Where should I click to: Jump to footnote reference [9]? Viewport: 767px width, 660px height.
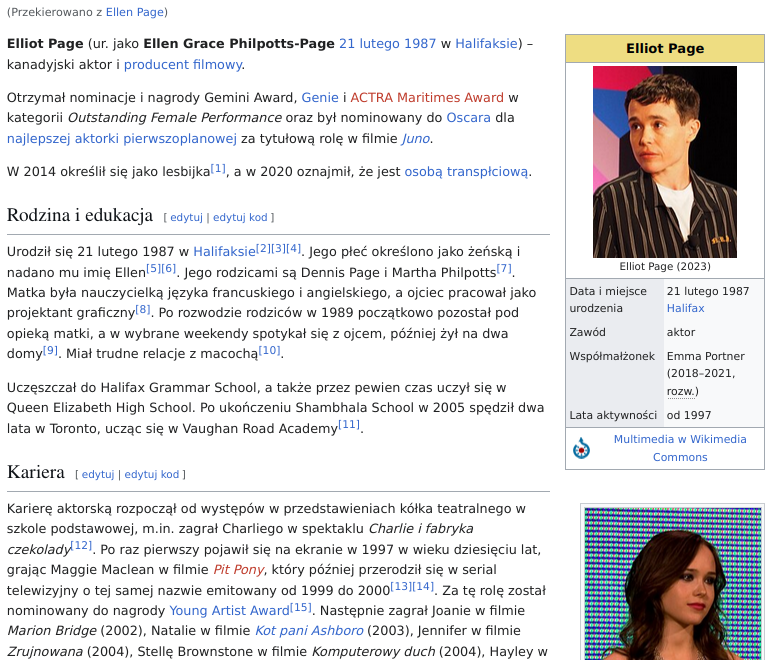tap(50, 350)
